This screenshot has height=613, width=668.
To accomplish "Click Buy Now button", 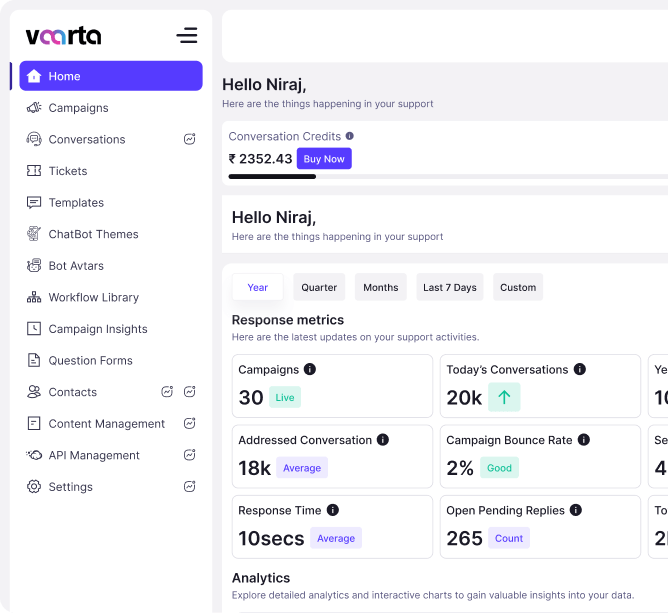I will click(x=324, y=158).
